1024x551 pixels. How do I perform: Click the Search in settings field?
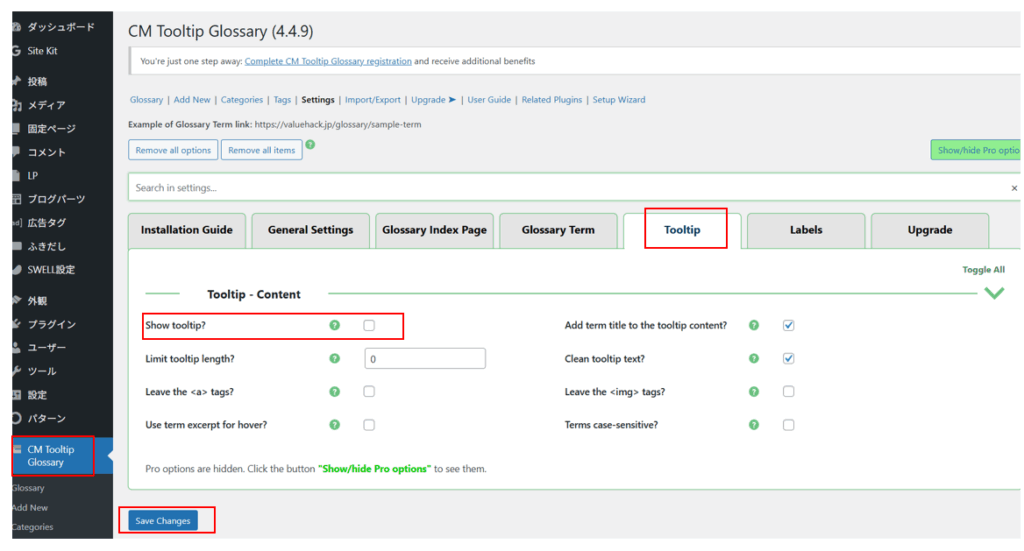(570, 187)
